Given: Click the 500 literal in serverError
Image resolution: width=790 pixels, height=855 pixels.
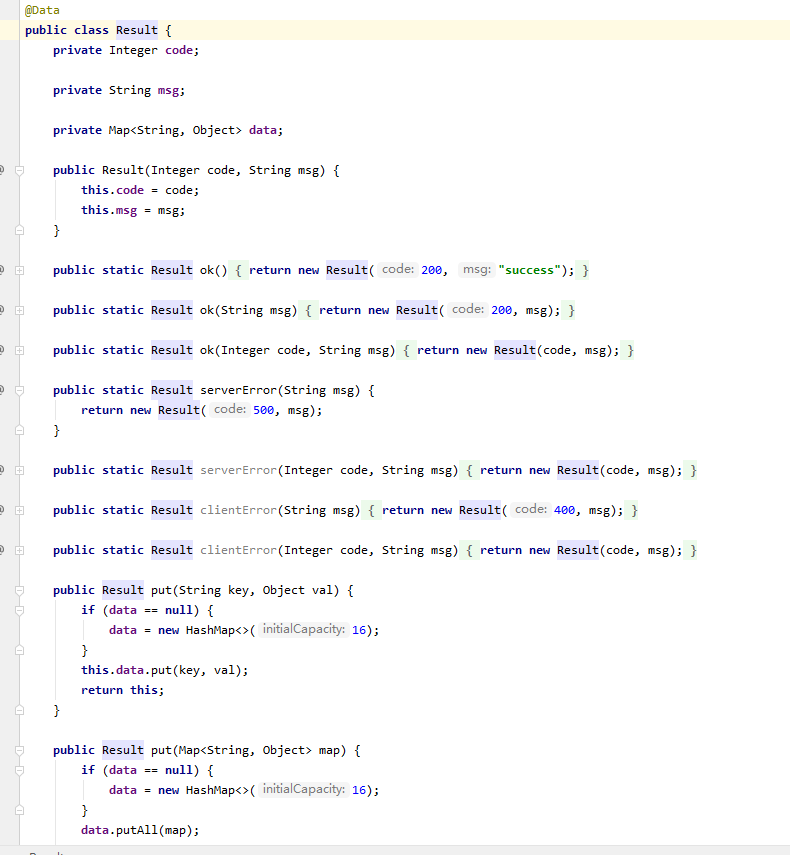Looking at the screenshot, I should (x=263, y=410).
